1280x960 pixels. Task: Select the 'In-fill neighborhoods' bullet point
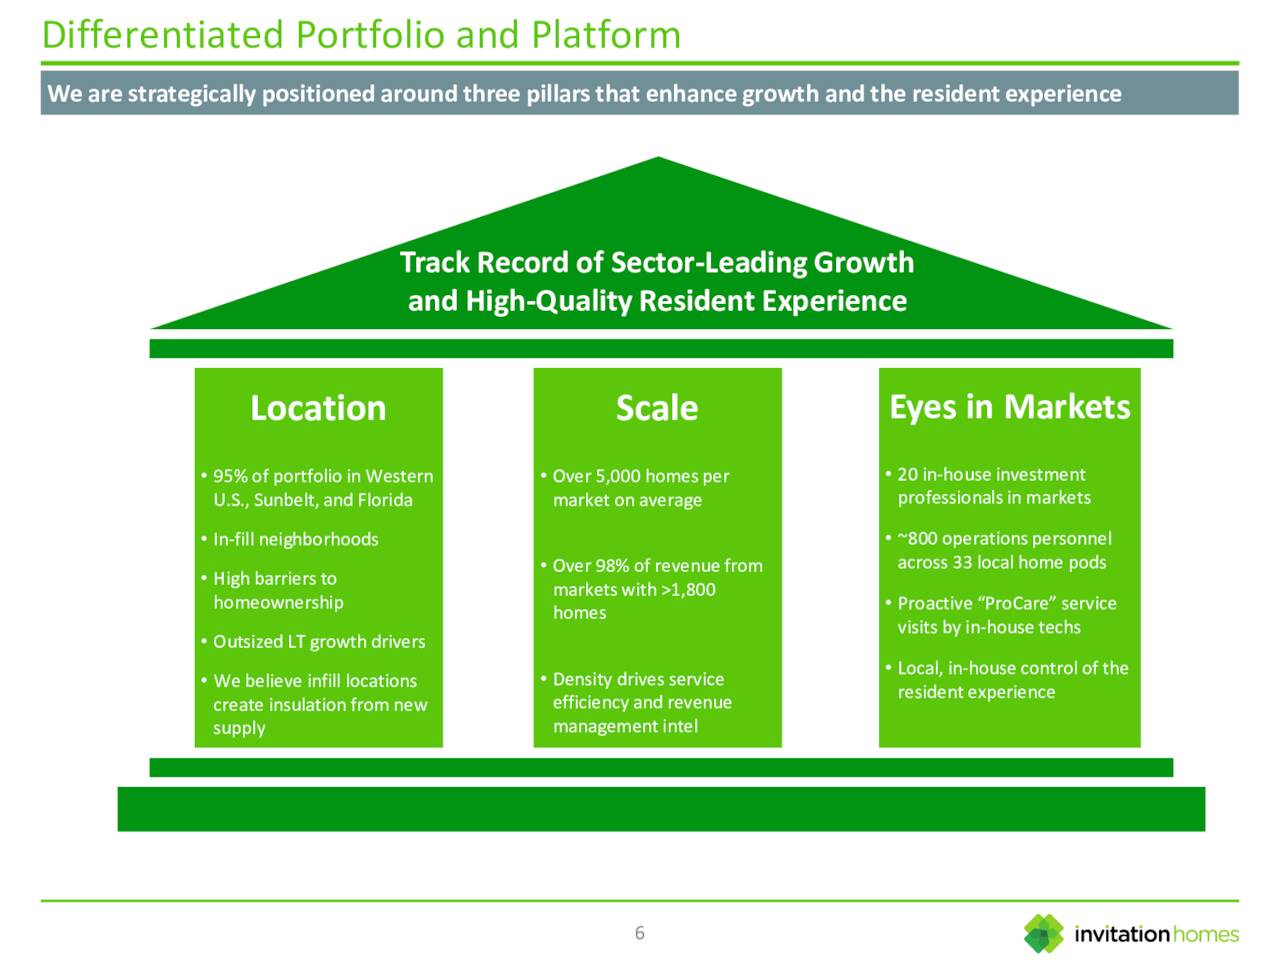coord(295,538)
